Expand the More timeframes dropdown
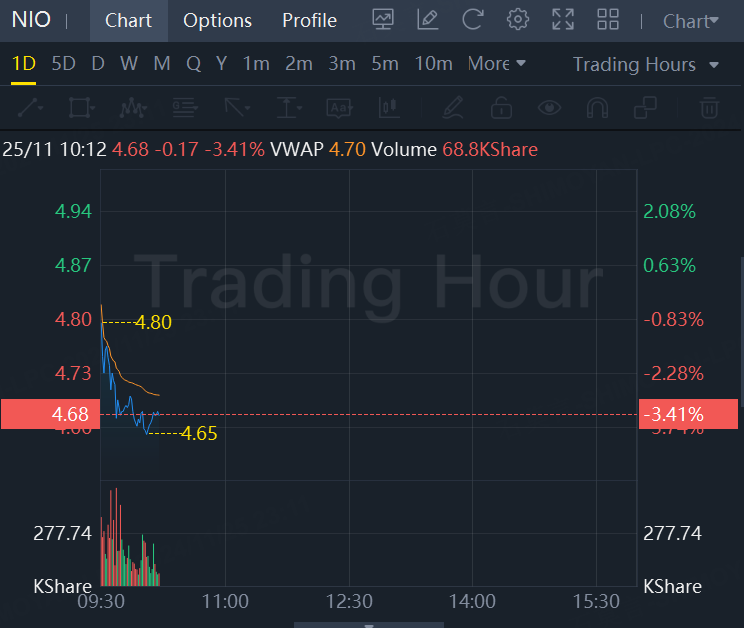The width and height of the screenshot is (744, 628). 496,64
